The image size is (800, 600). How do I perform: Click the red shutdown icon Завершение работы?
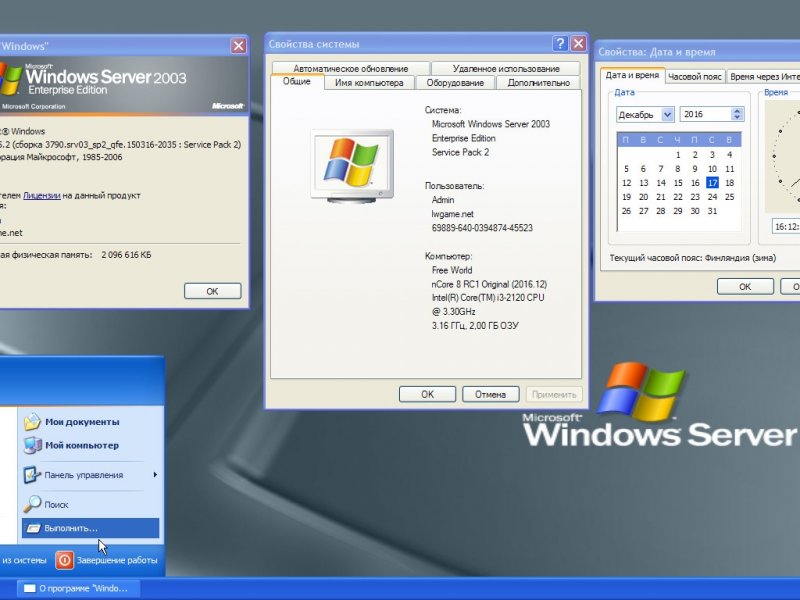(64, 560)
